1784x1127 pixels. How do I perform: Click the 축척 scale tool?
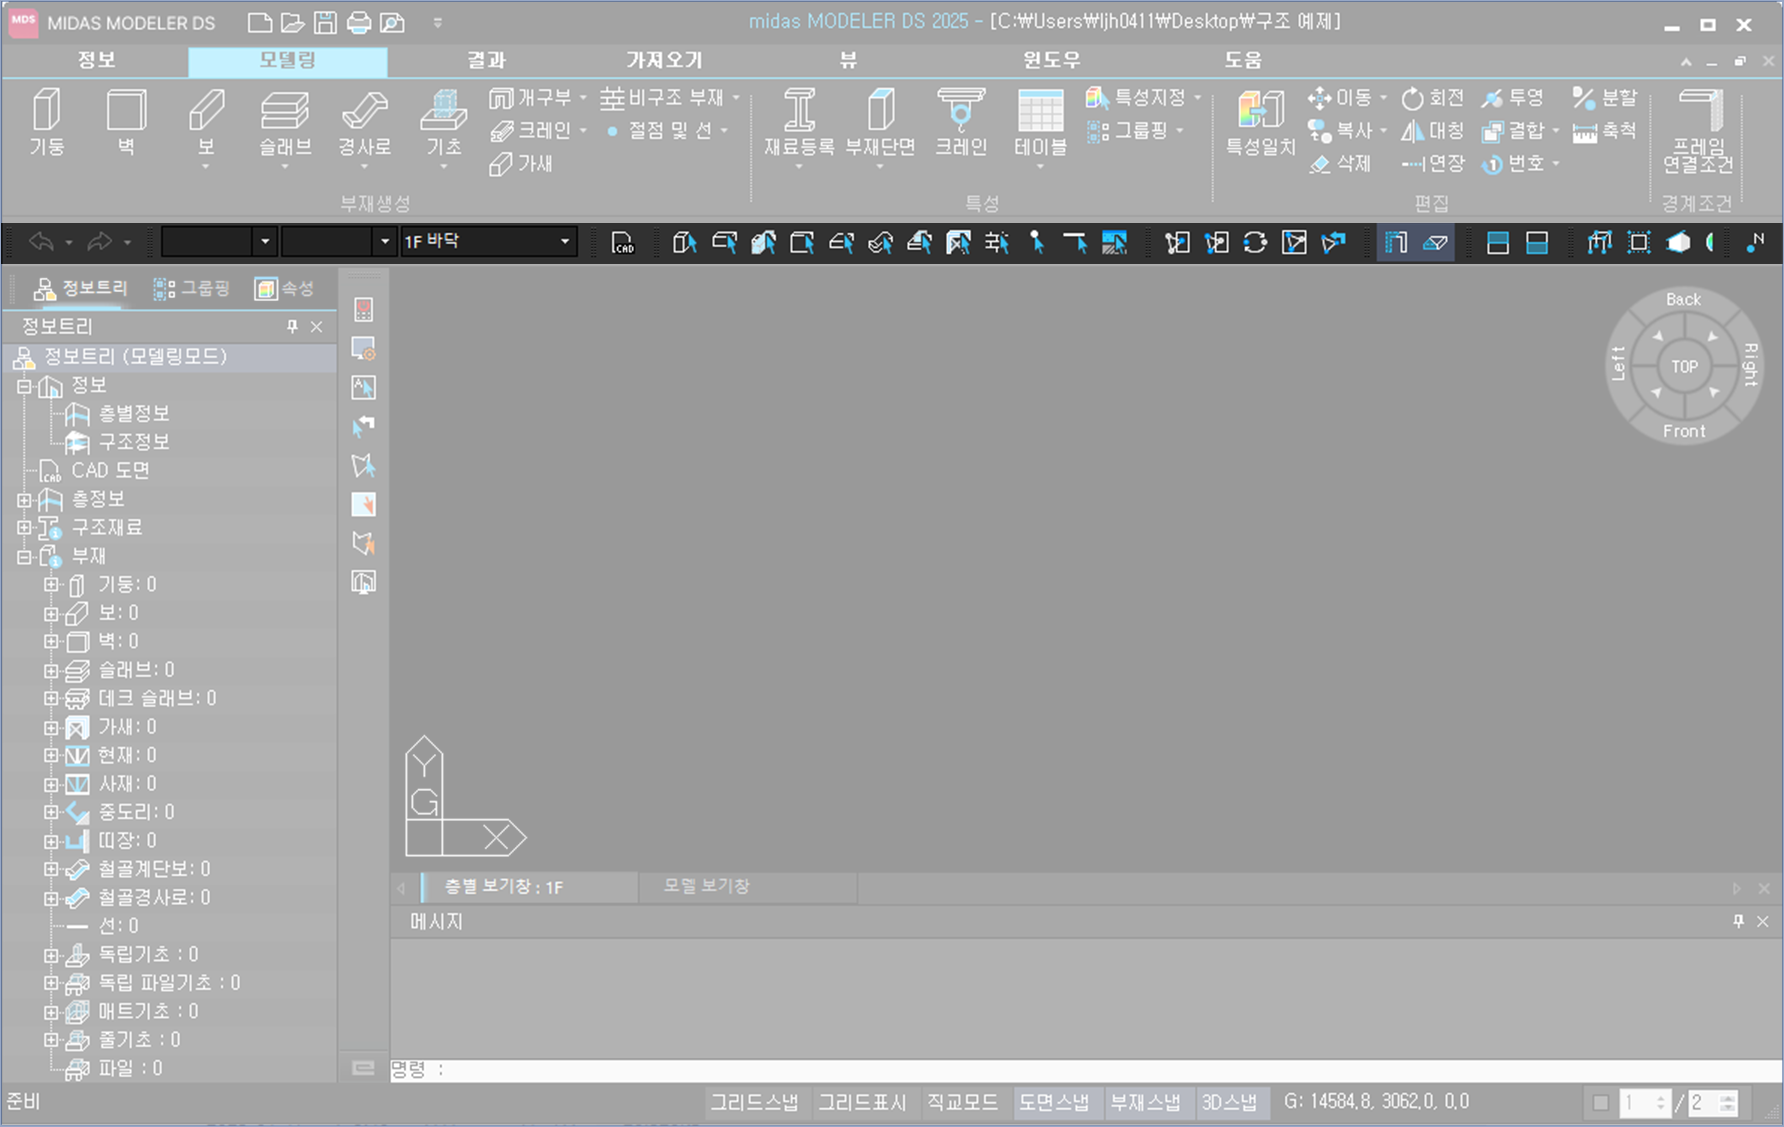(x=1605, y=131)
